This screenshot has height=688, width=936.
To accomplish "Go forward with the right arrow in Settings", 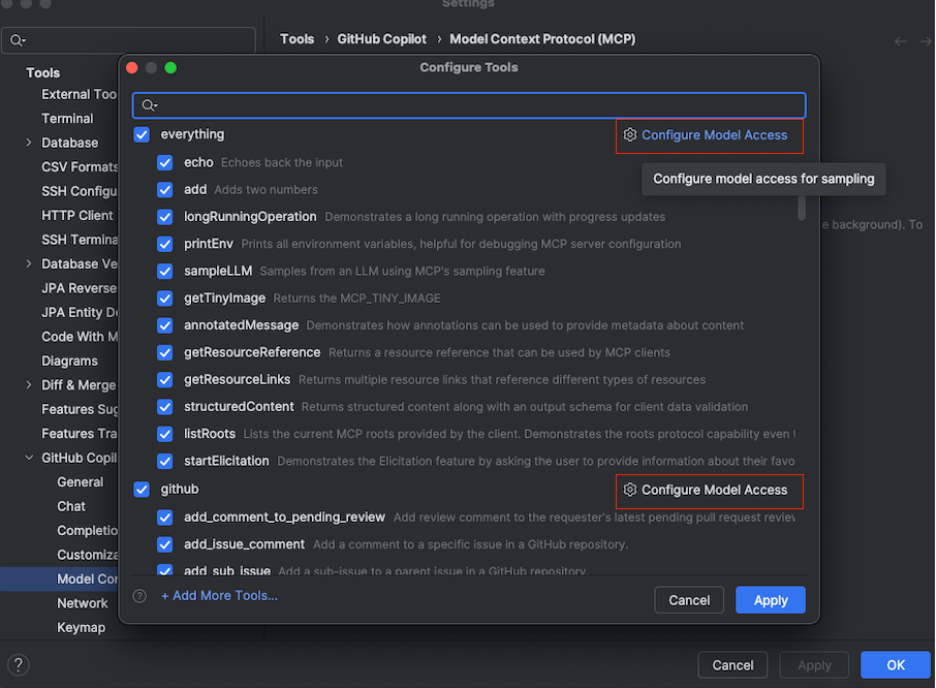I will coord(925,41).
